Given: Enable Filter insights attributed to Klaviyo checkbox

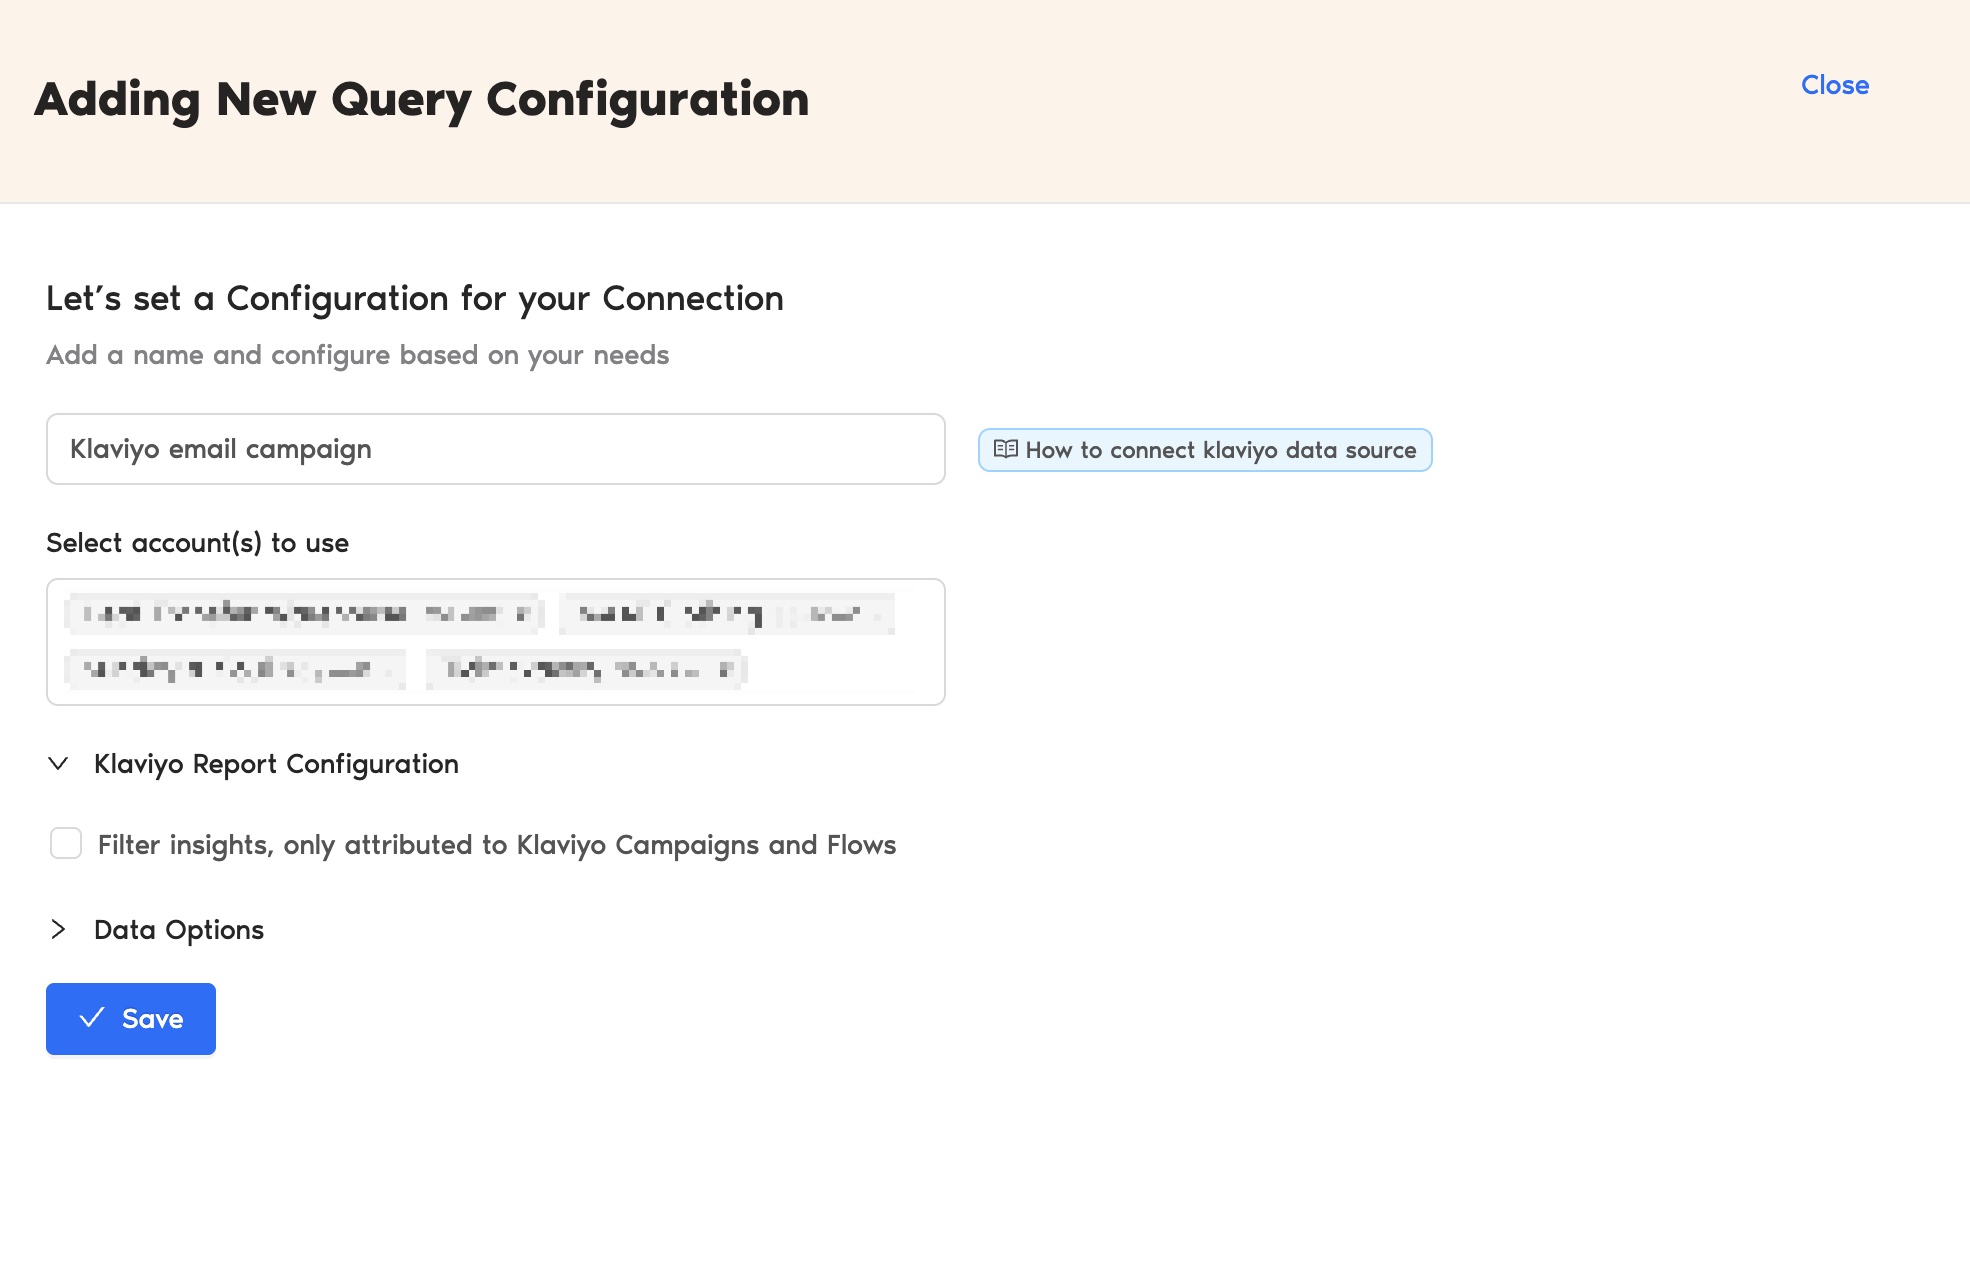Looking at the screenshot, I should point(66,843).
